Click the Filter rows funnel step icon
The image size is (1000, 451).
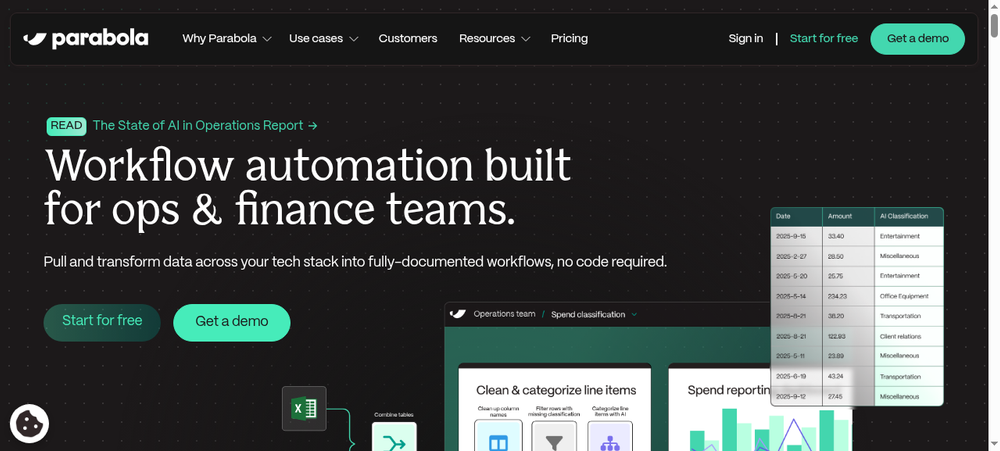(554, 436)
